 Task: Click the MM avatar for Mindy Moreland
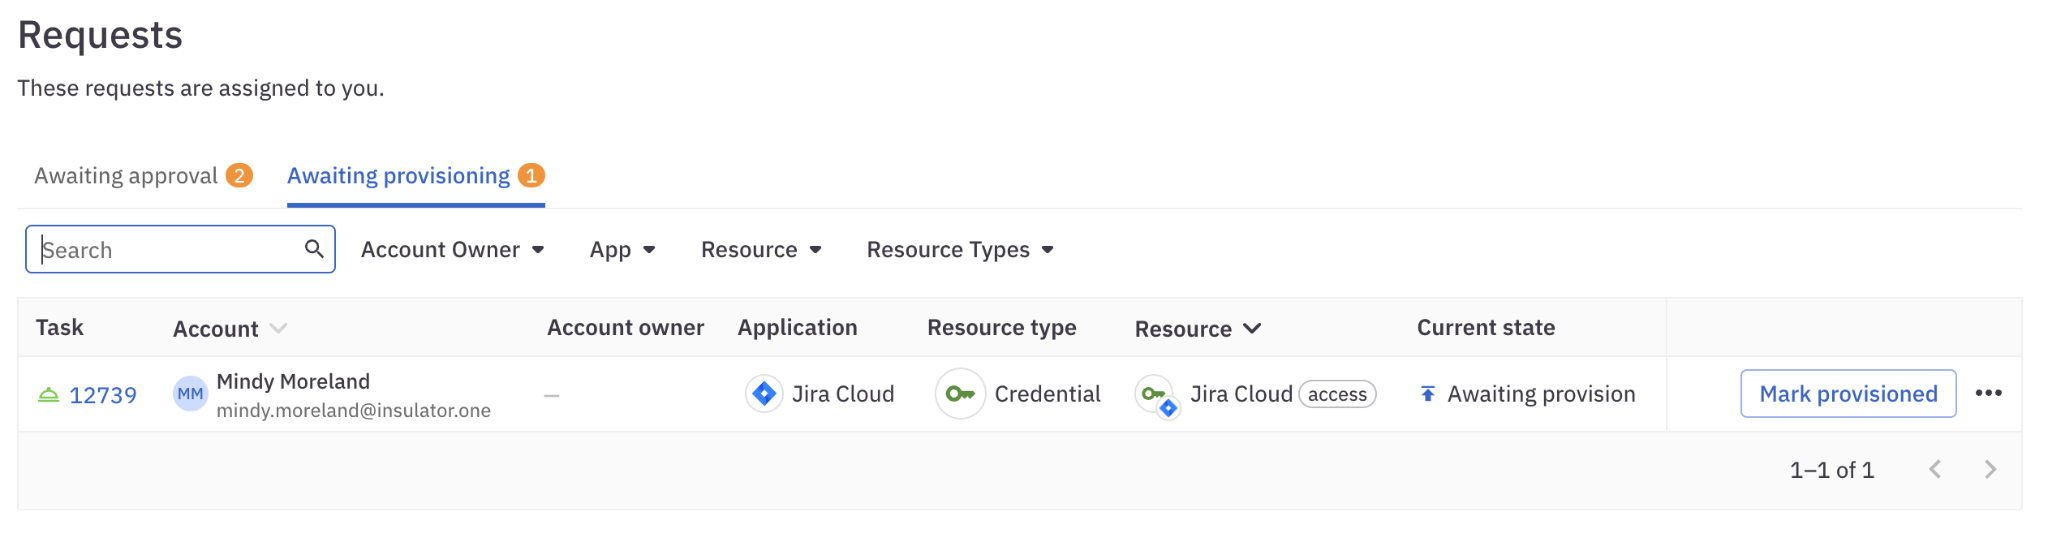coord(190,394)
